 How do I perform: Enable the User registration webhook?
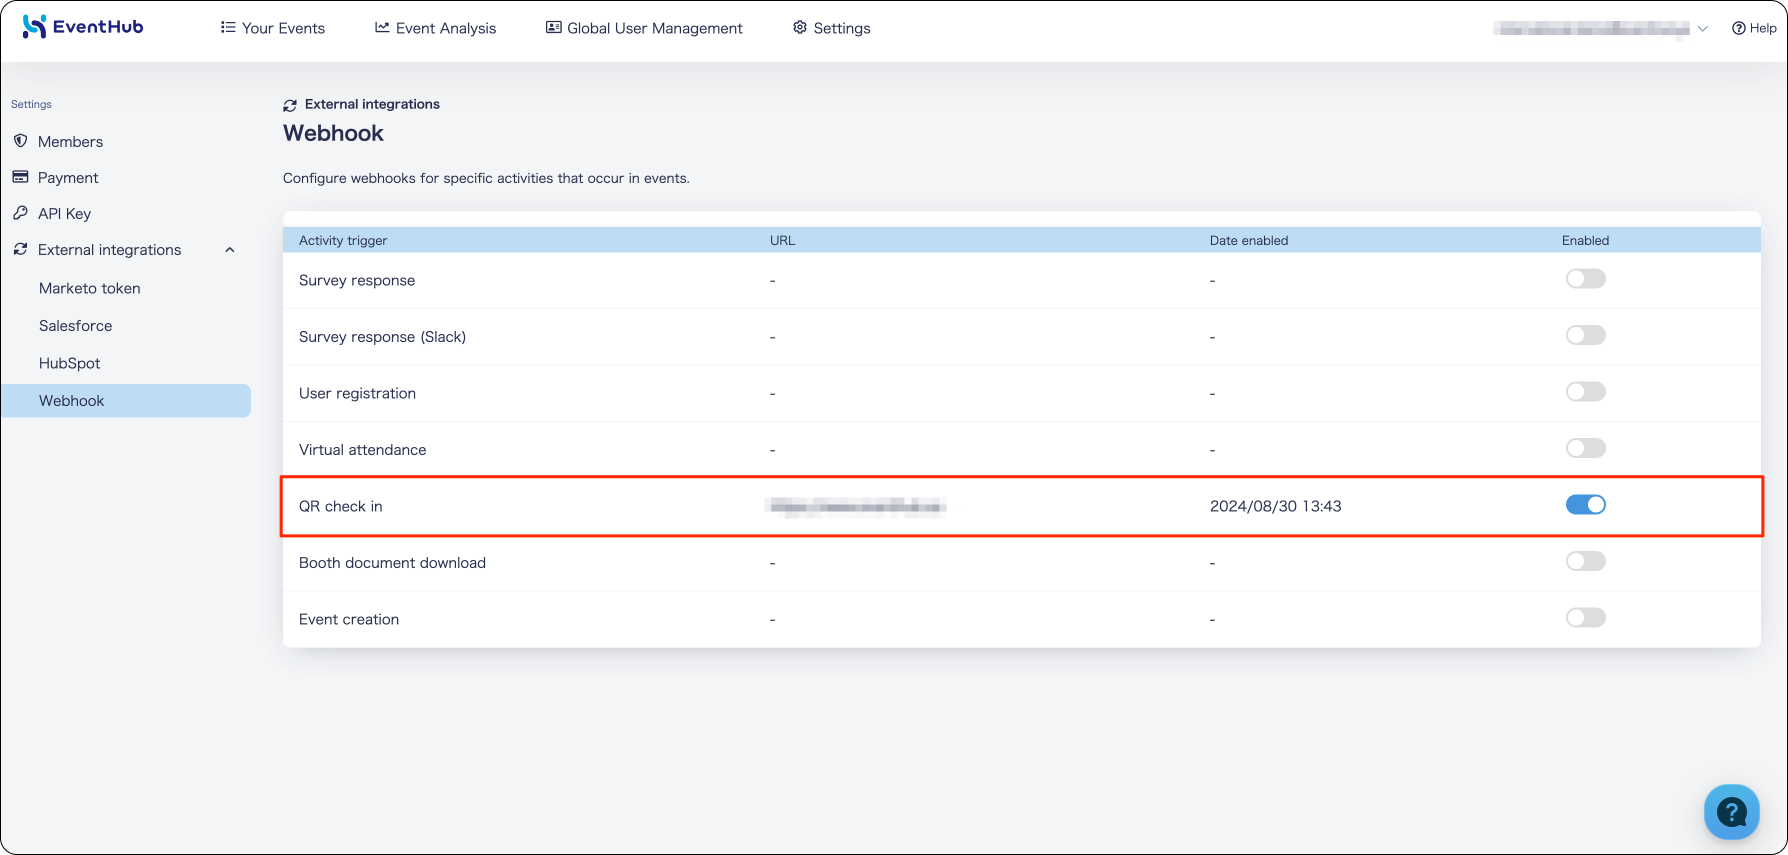[1585, 392]
